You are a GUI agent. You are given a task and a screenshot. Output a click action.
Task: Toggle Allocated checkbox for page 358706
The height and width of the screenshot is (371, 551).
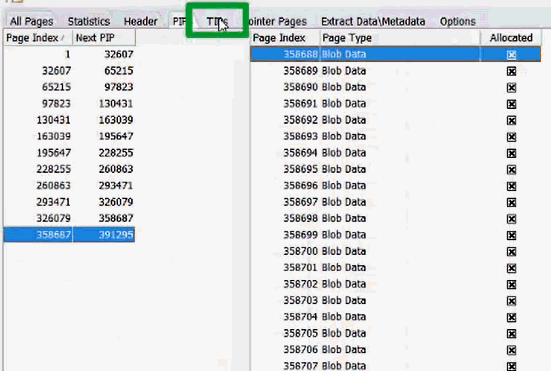pos(511,350)
